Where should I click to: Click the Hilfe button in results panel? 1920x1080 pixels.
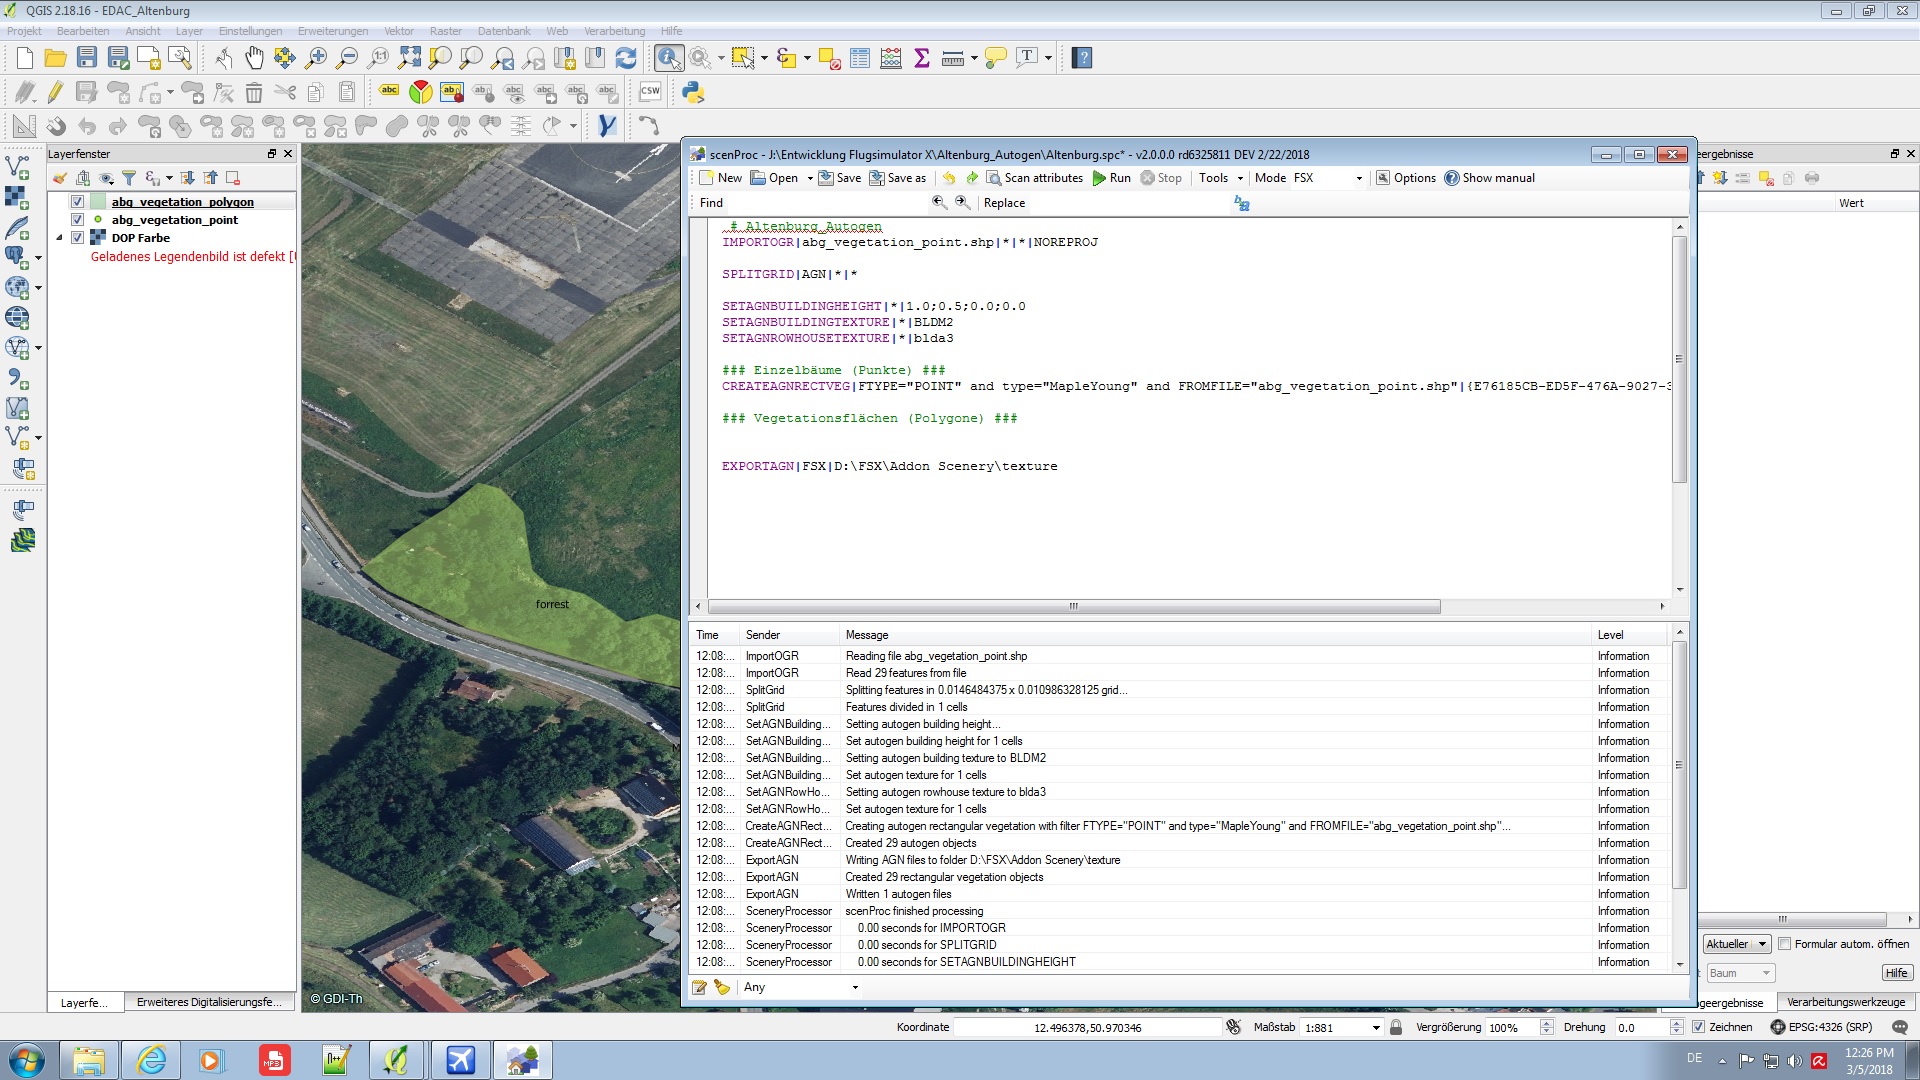(1896, 973)
